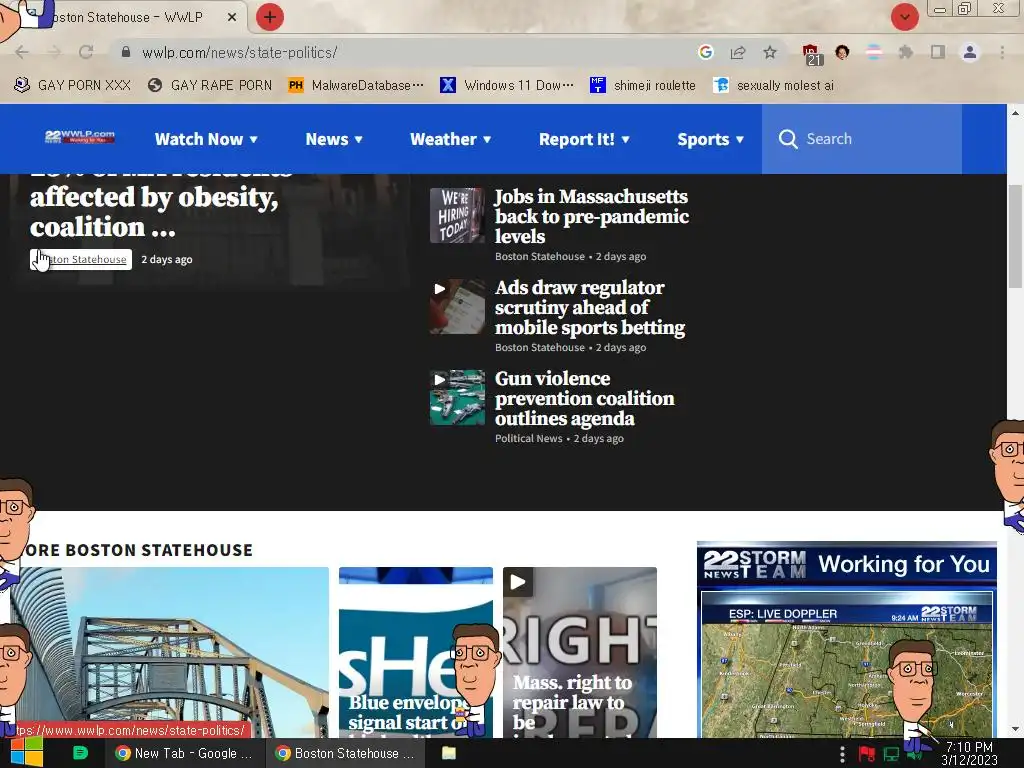Expand the News navigation menu
This screenshot has width=1024, height=768.
(x=334, y=139)
